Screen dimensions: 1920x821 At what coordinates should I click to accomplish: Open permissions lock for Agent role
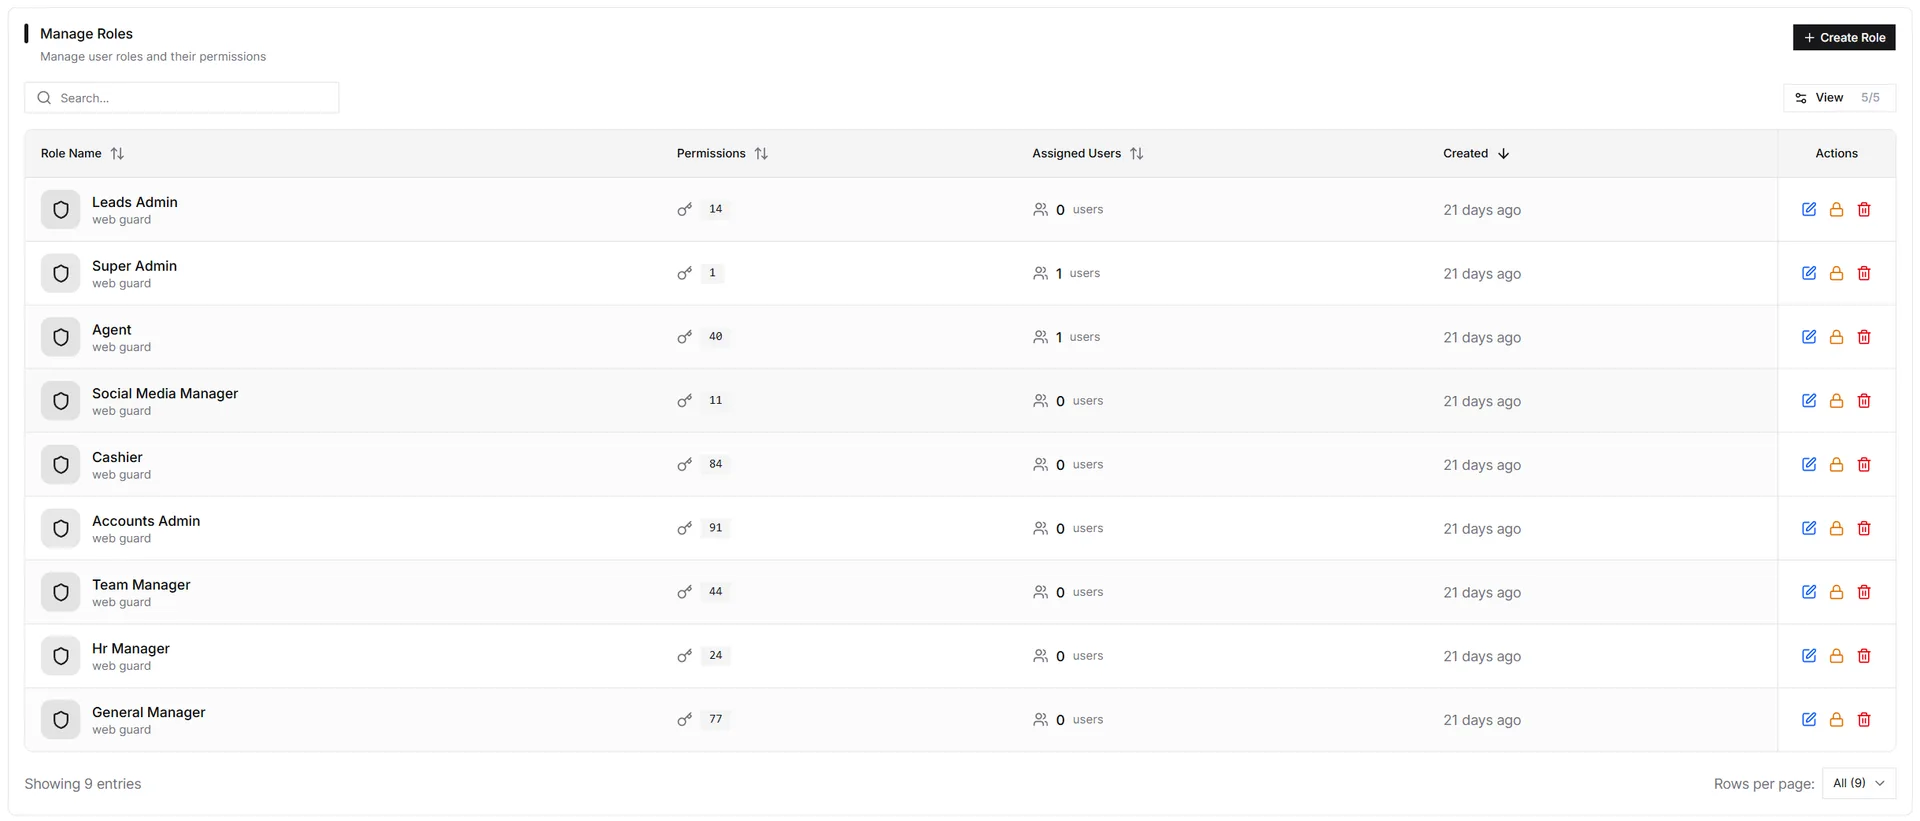coord(1836,337)
